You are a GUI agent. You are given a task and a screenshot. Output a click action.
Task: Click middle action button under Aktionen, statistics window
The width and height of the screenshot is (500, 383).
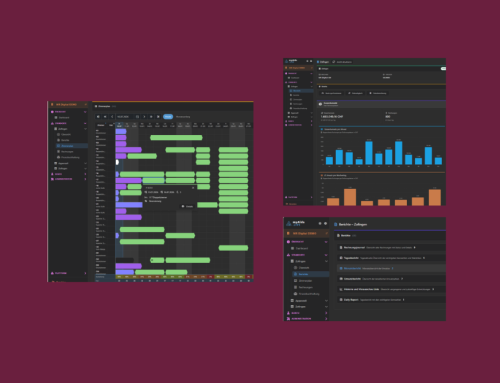click(355, 93)
